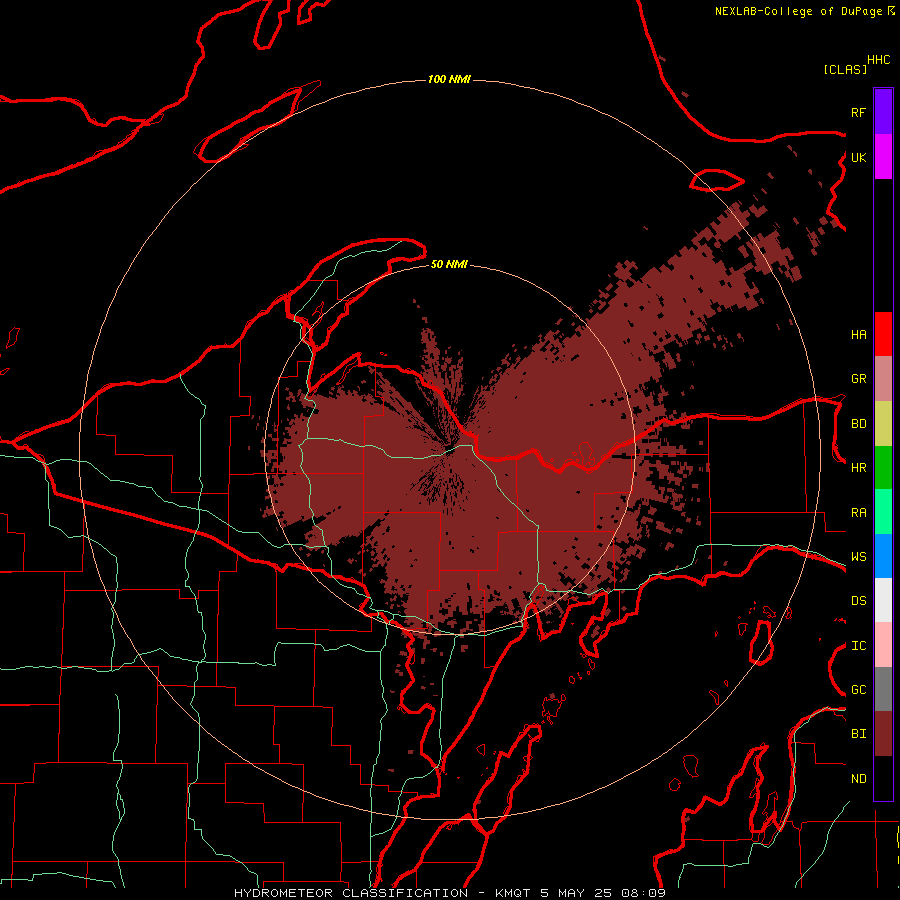Click the radar site center point
Image resolution: width=900 pixels, height=900 pixels.
tap(451, 449)
